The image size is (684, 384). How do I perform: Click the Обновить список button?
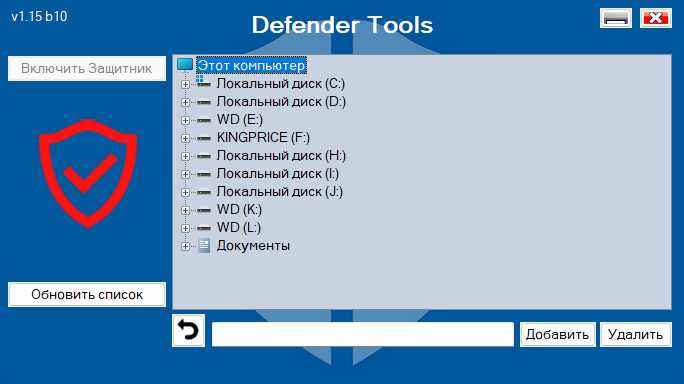87,295
